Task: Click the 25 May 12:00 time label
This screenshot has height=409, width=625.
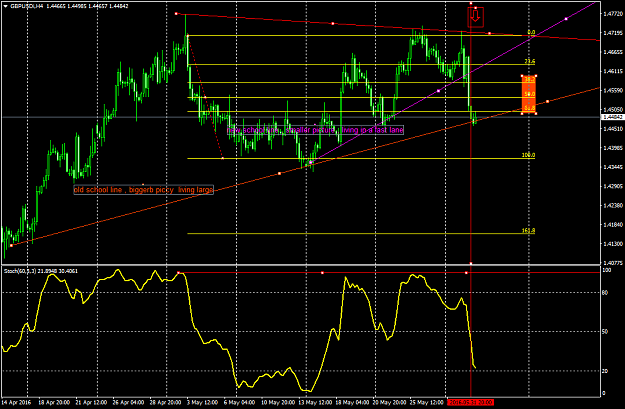Action: tap(427, 402)
